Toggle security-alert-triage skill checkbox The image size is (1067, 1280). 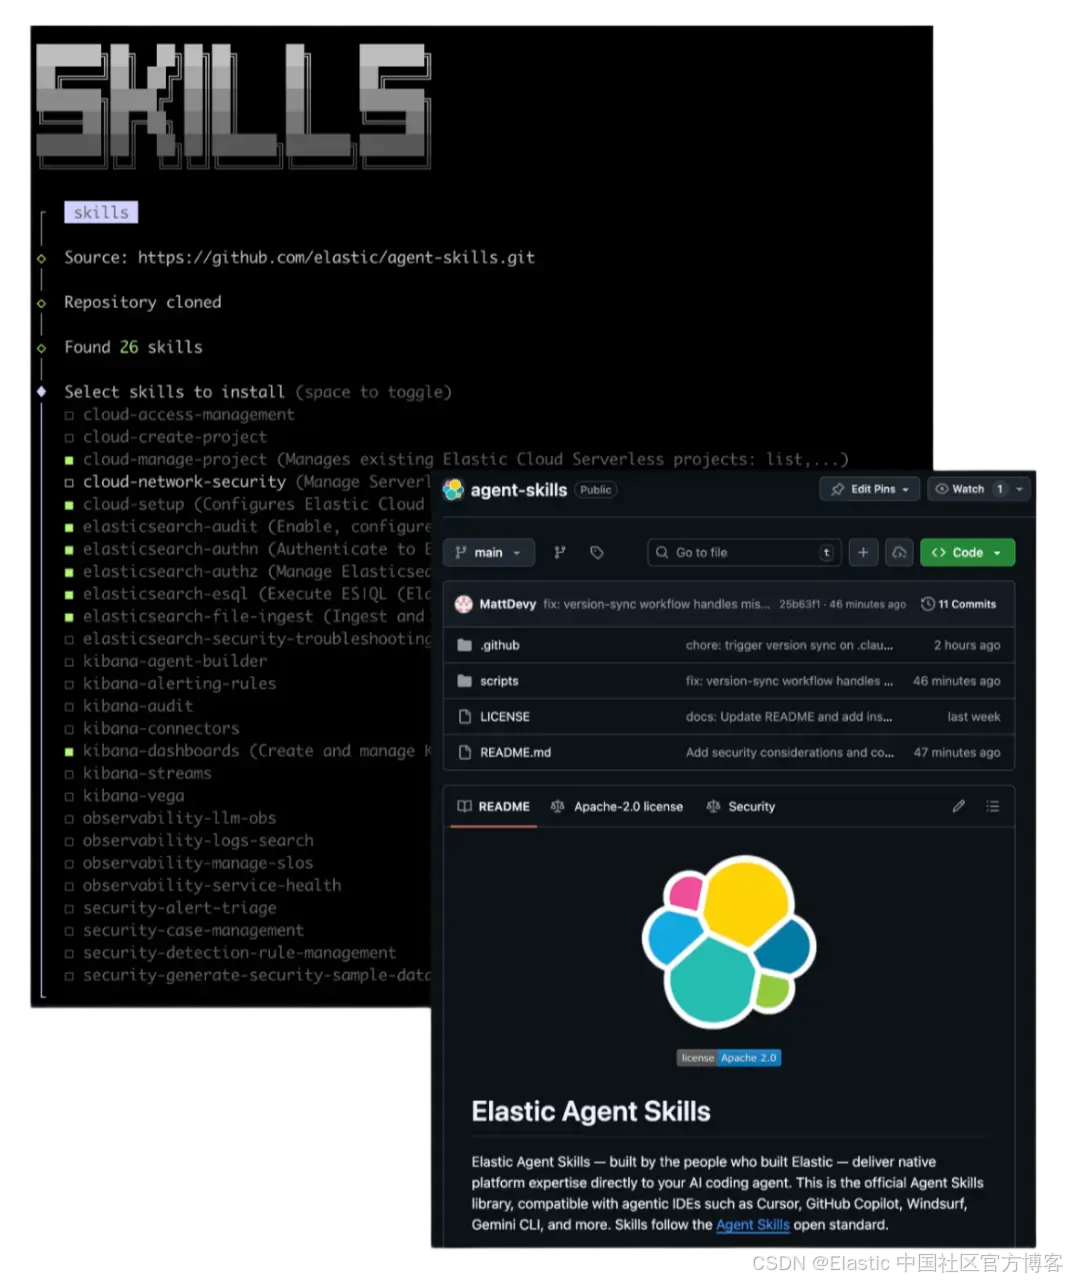coord(69,909)
